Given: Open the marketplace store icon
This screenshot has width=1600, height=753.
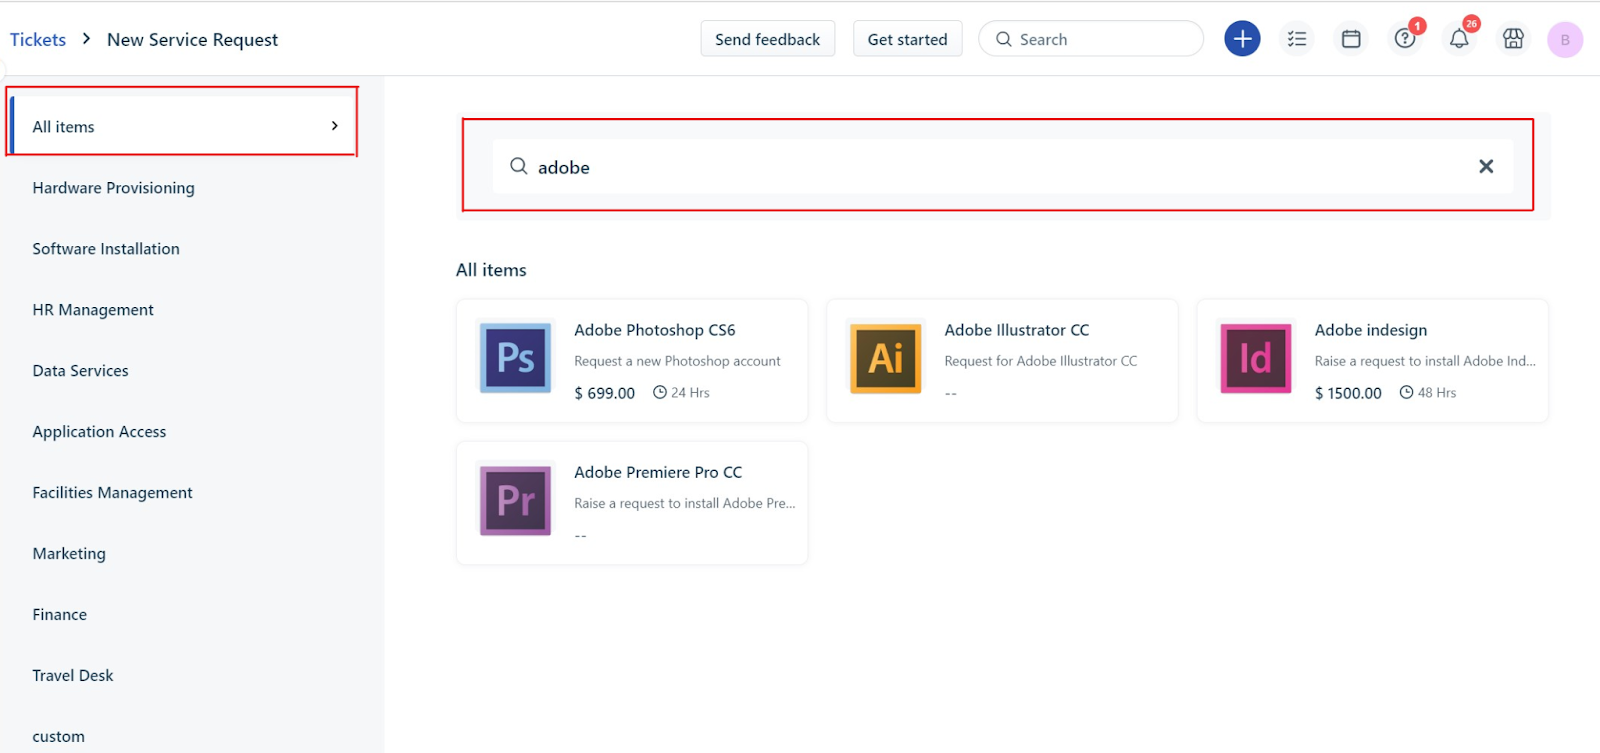Looking at the screenshot, I should point(1513,39).
